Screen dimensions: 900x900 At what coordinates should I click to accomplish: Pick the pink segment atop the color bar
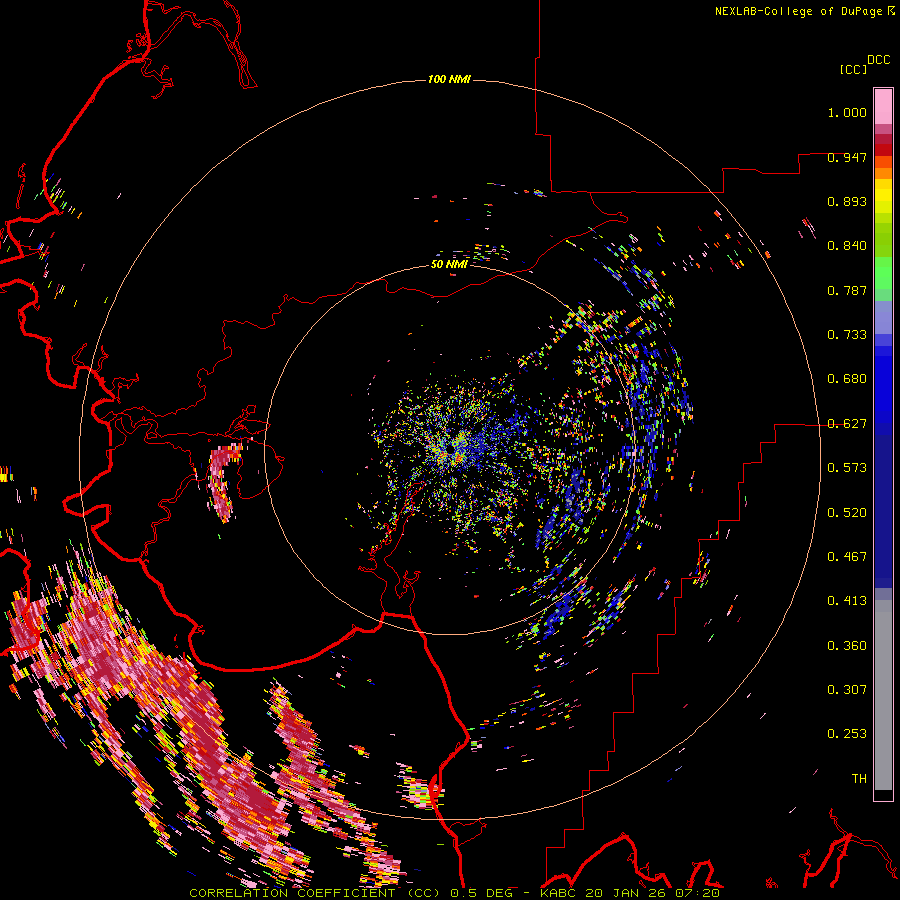pos(883,107)
